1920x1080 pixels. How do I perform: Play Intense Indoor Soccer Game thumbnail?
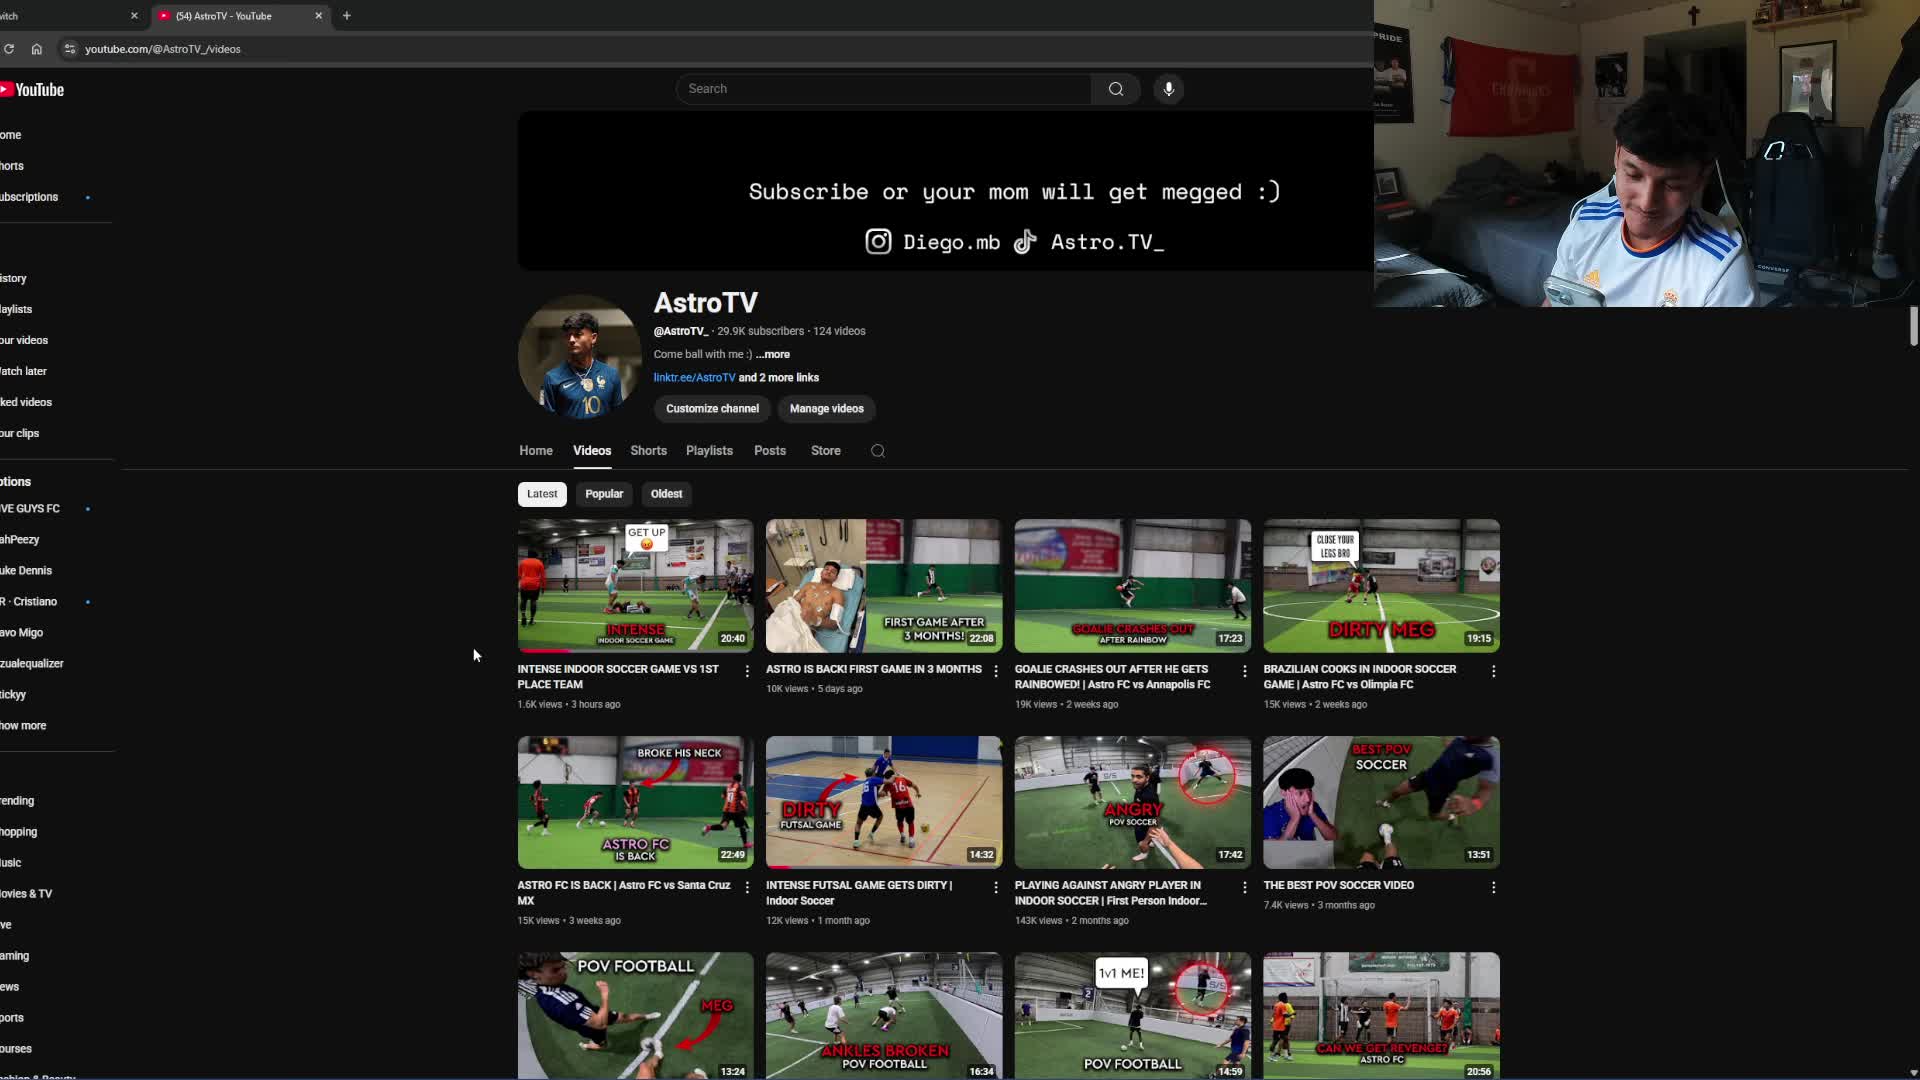pos(635,586)
